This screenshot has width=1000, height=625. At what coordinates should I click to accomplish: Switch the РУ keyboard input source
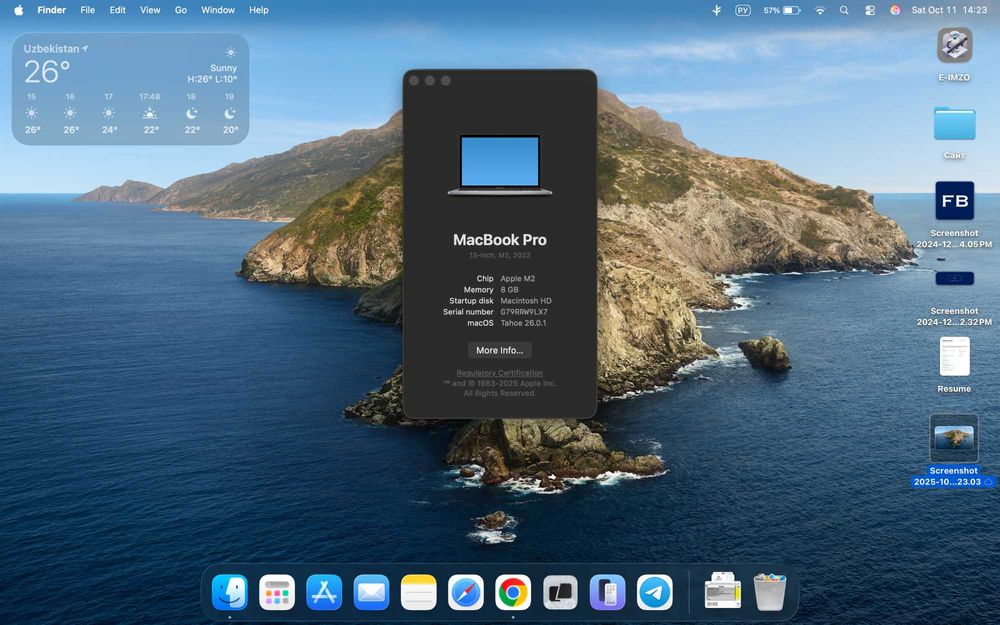pos(742,10)
